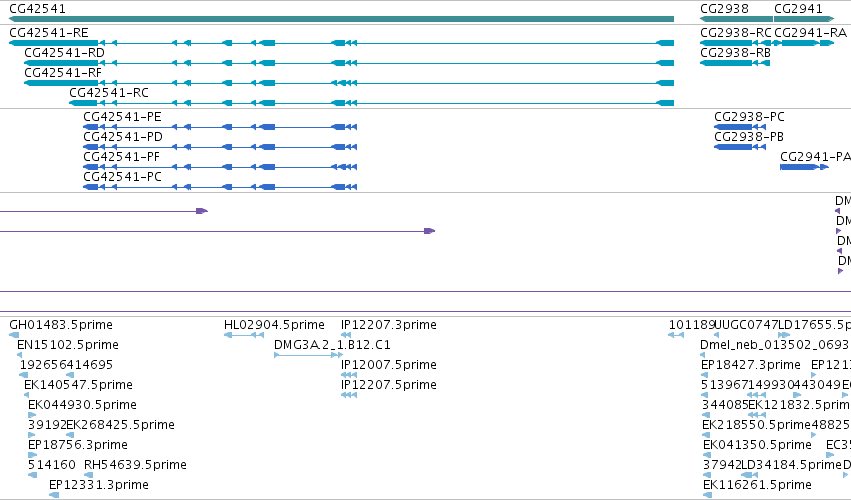
Task: Open EST EP18756.3prime
Action: pos(78,445)
